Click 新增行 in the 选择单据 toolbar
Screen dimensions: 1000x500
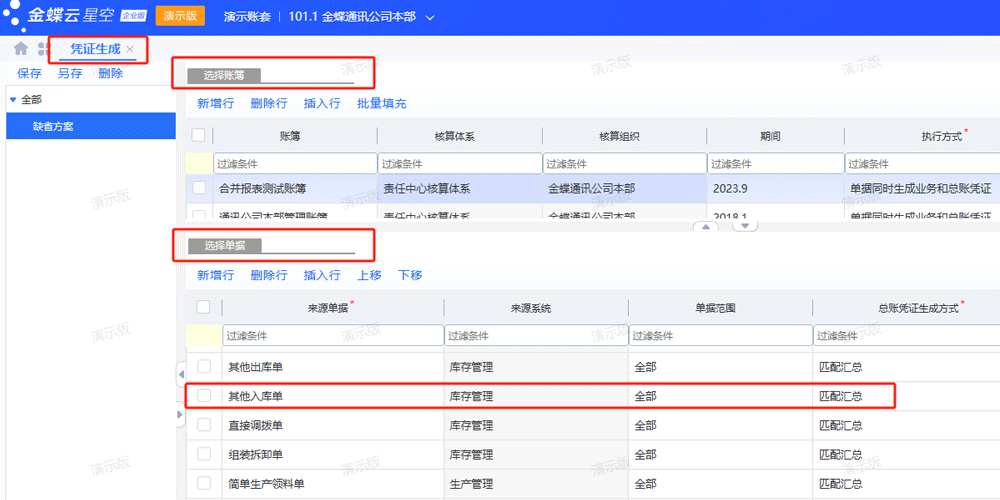216,275
